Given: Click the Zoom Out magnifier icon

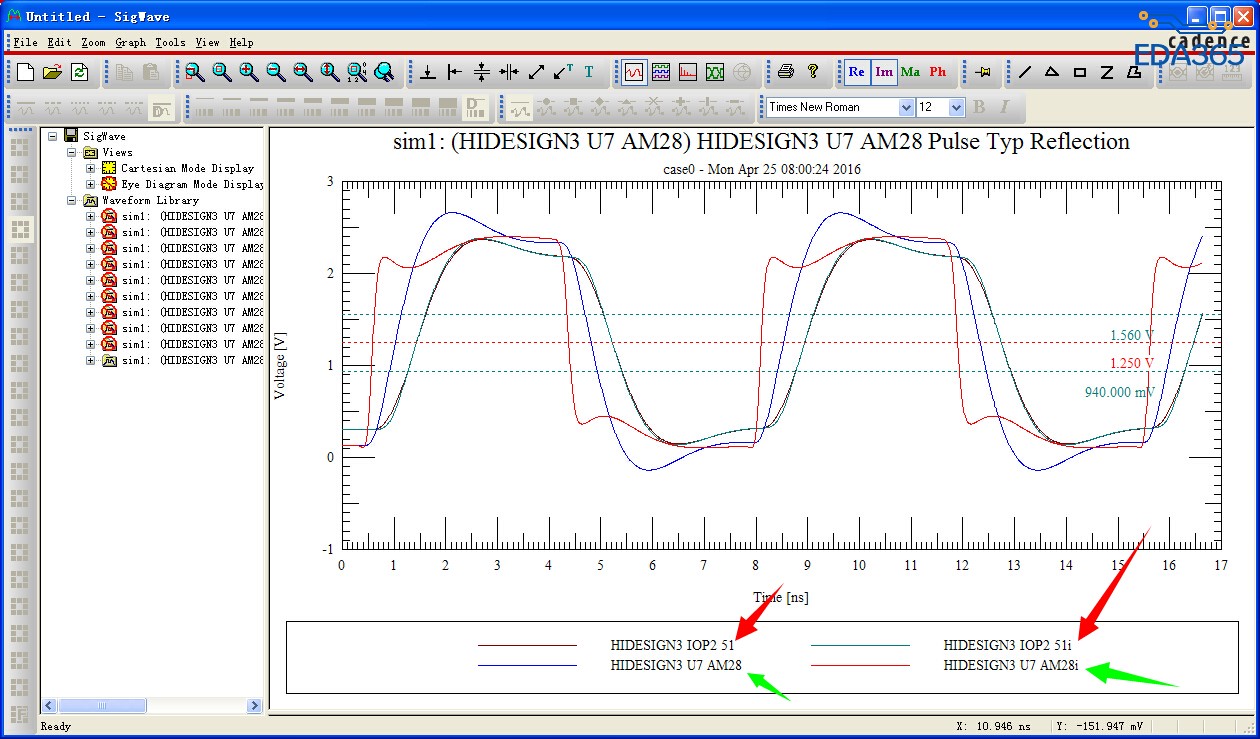Looking at the screenshot, I should click(275, 72).
